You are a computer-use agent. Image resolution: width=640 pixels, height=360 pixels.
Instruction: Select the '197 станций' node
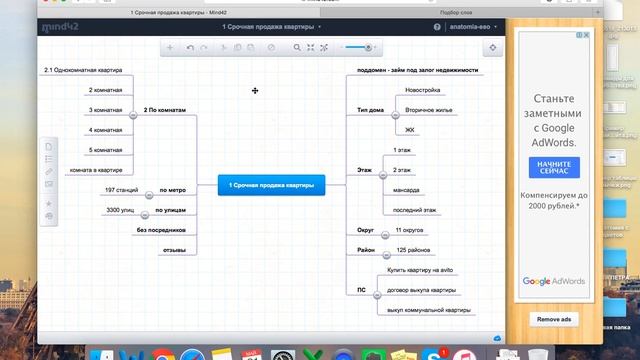pos(122,190)
